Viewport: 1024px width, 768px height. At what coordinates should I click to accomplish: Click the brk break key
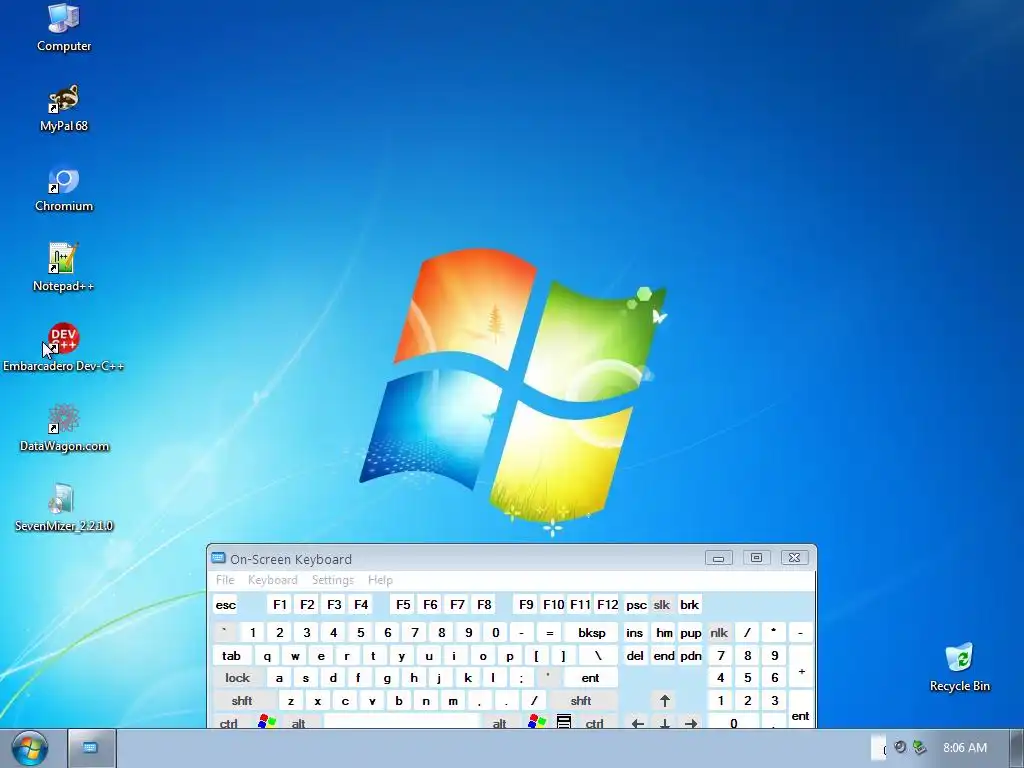pyautogui.click(x=690, y=605)
